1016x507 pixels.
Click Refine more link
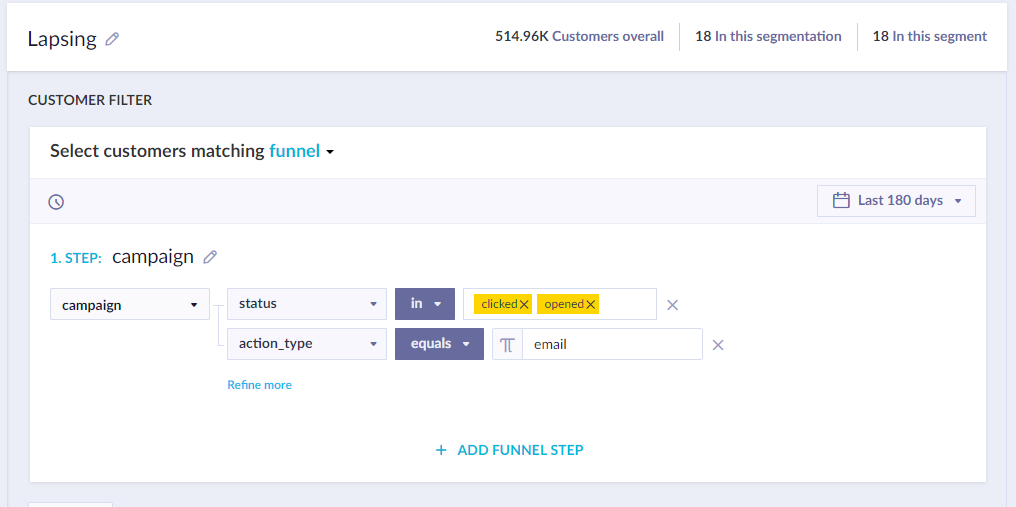coord(259,385)
